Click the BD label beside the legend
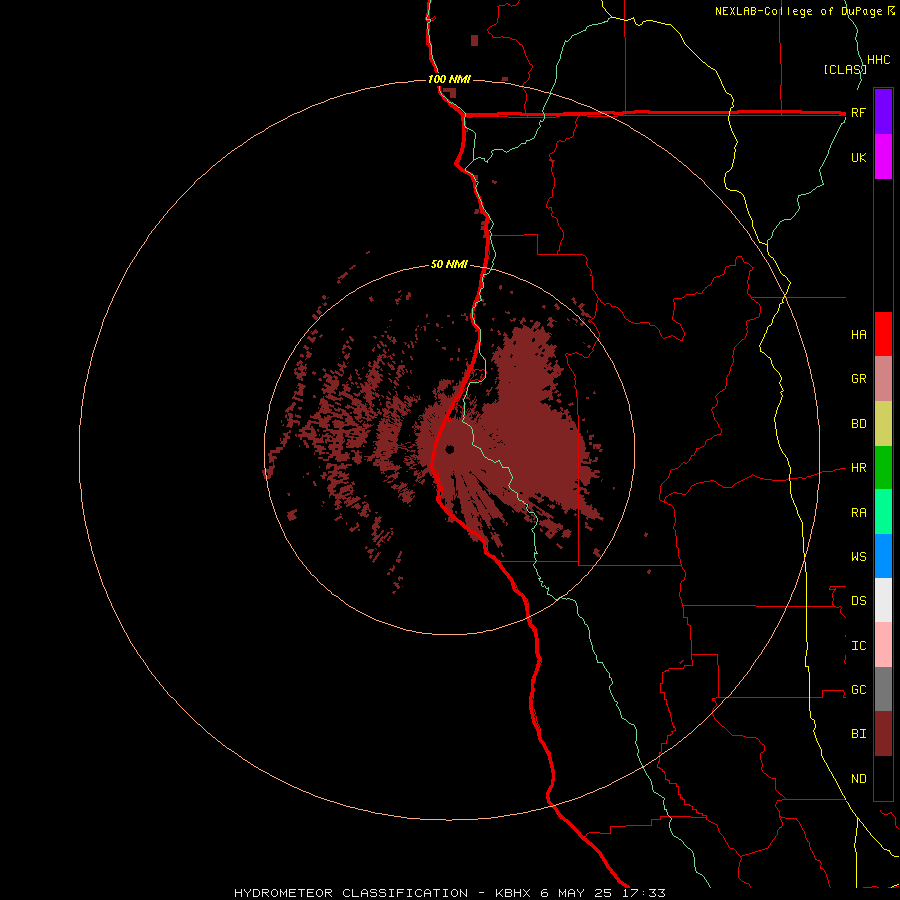900x900 pixels. click(x=858, y=424)
